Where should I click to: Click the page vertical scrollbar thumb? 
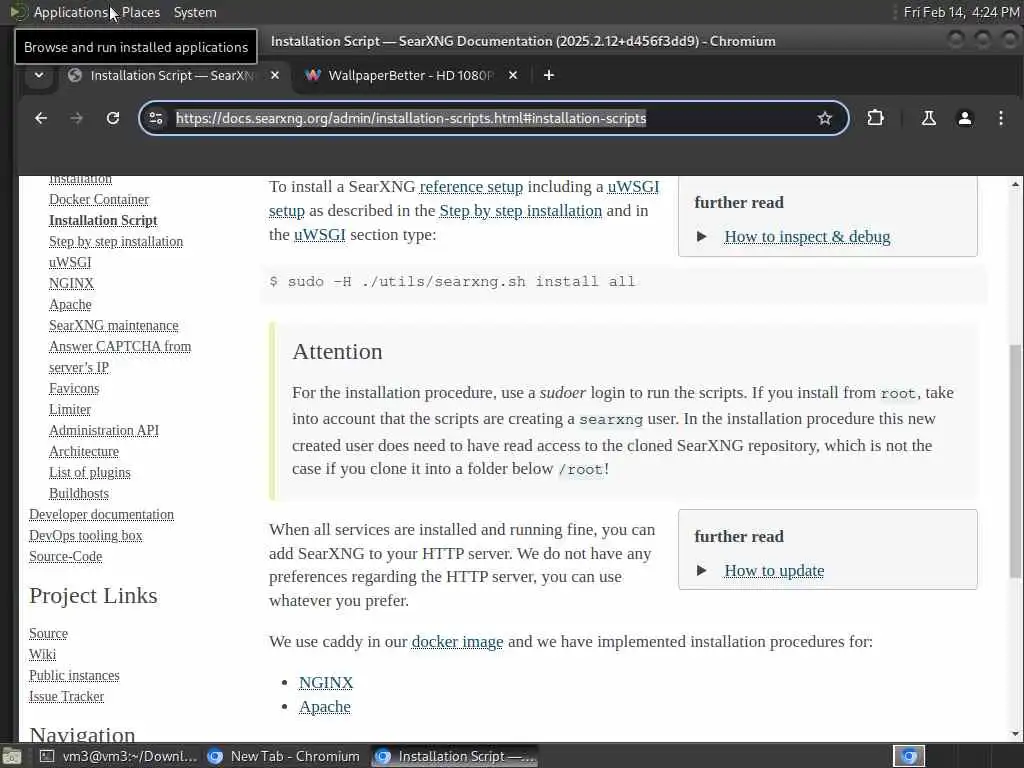click(x=1015, y=460)
